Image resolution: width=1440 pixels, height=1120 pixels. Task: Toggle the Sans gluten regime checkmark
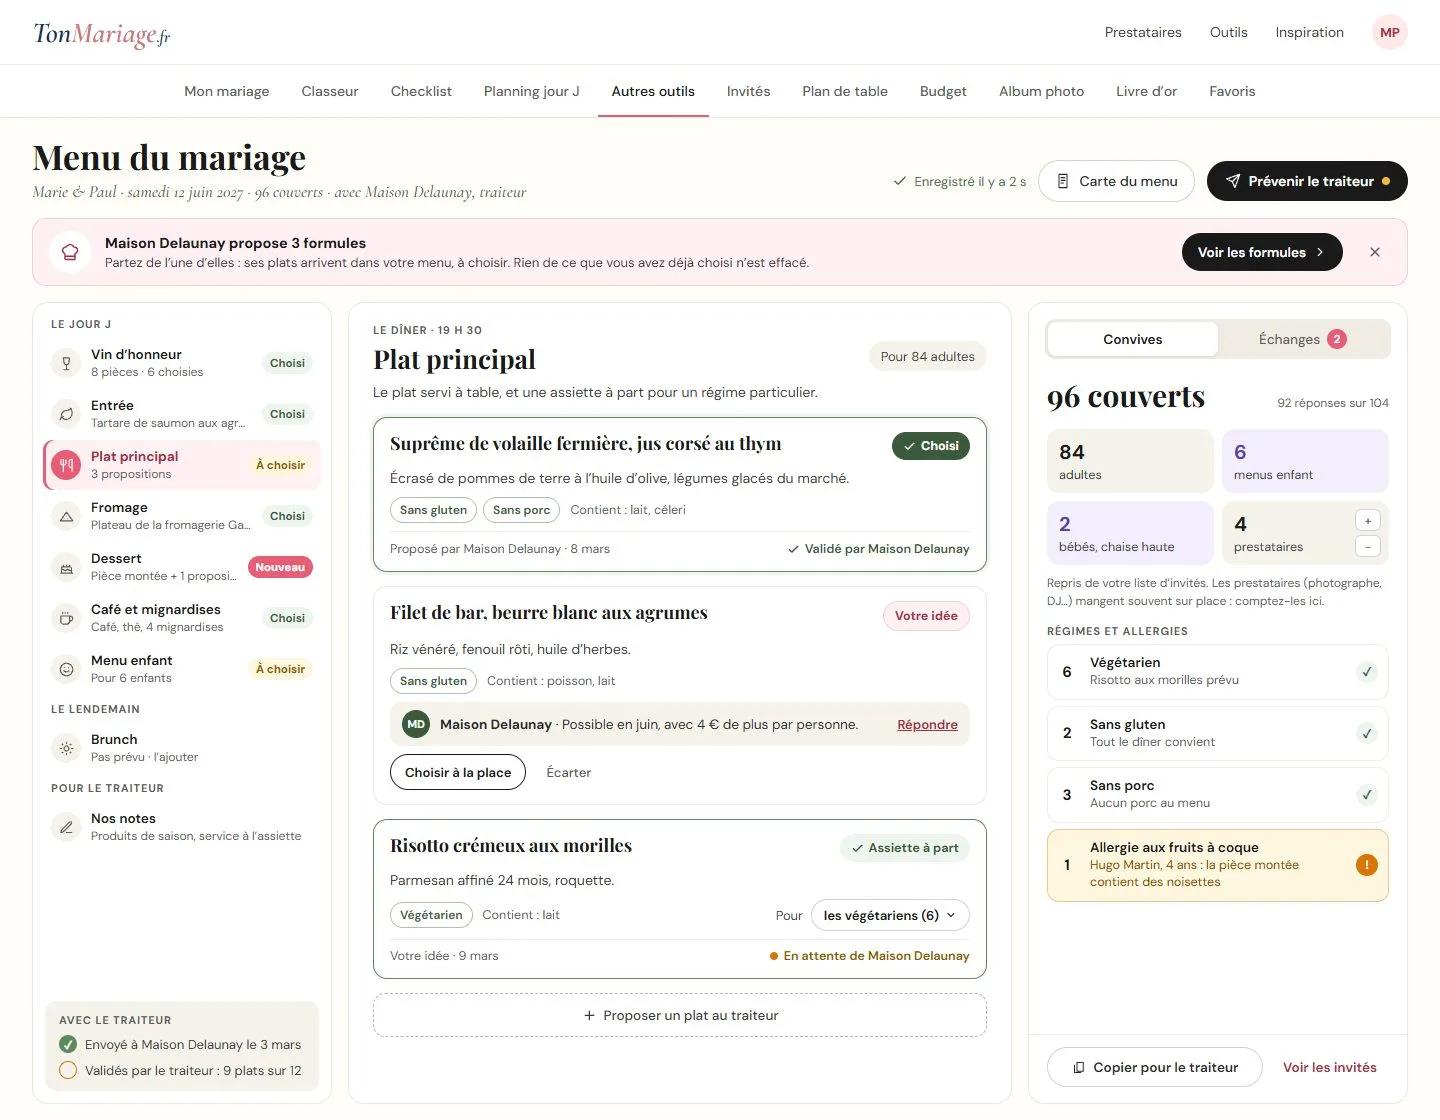click(x=1367, y=733)
